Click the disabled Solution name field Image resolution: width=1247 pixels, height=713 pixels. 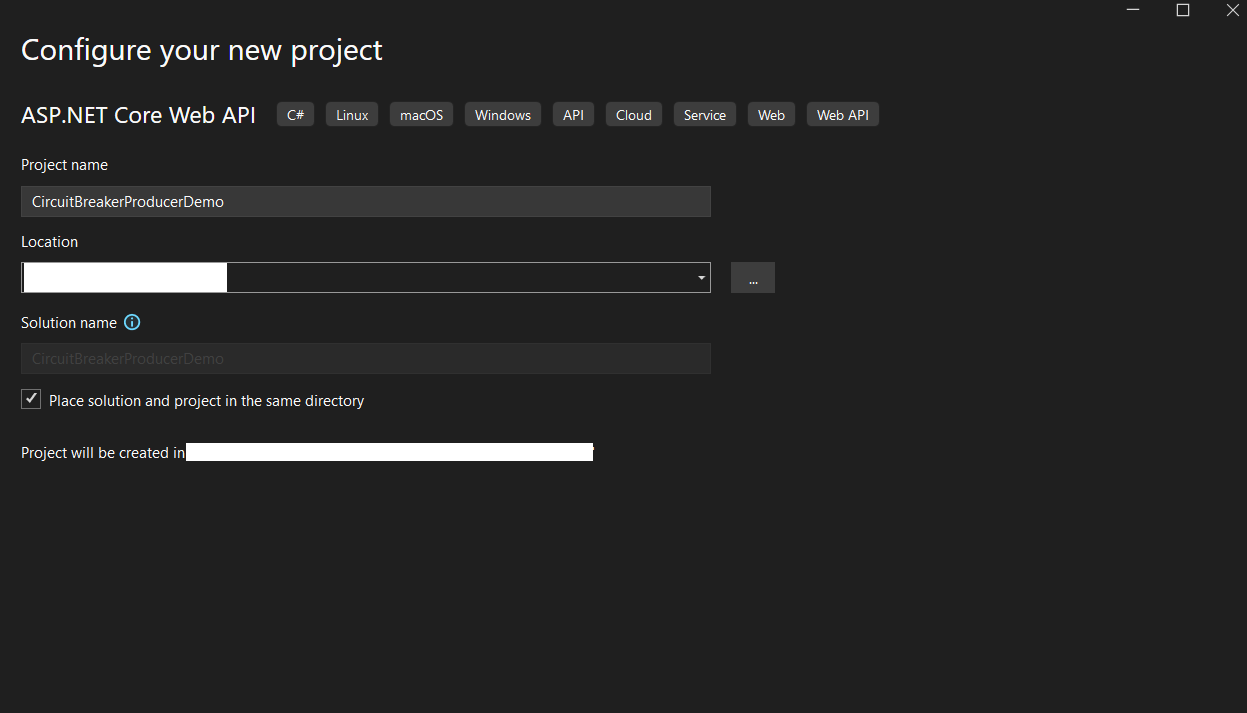pos(365,358)
